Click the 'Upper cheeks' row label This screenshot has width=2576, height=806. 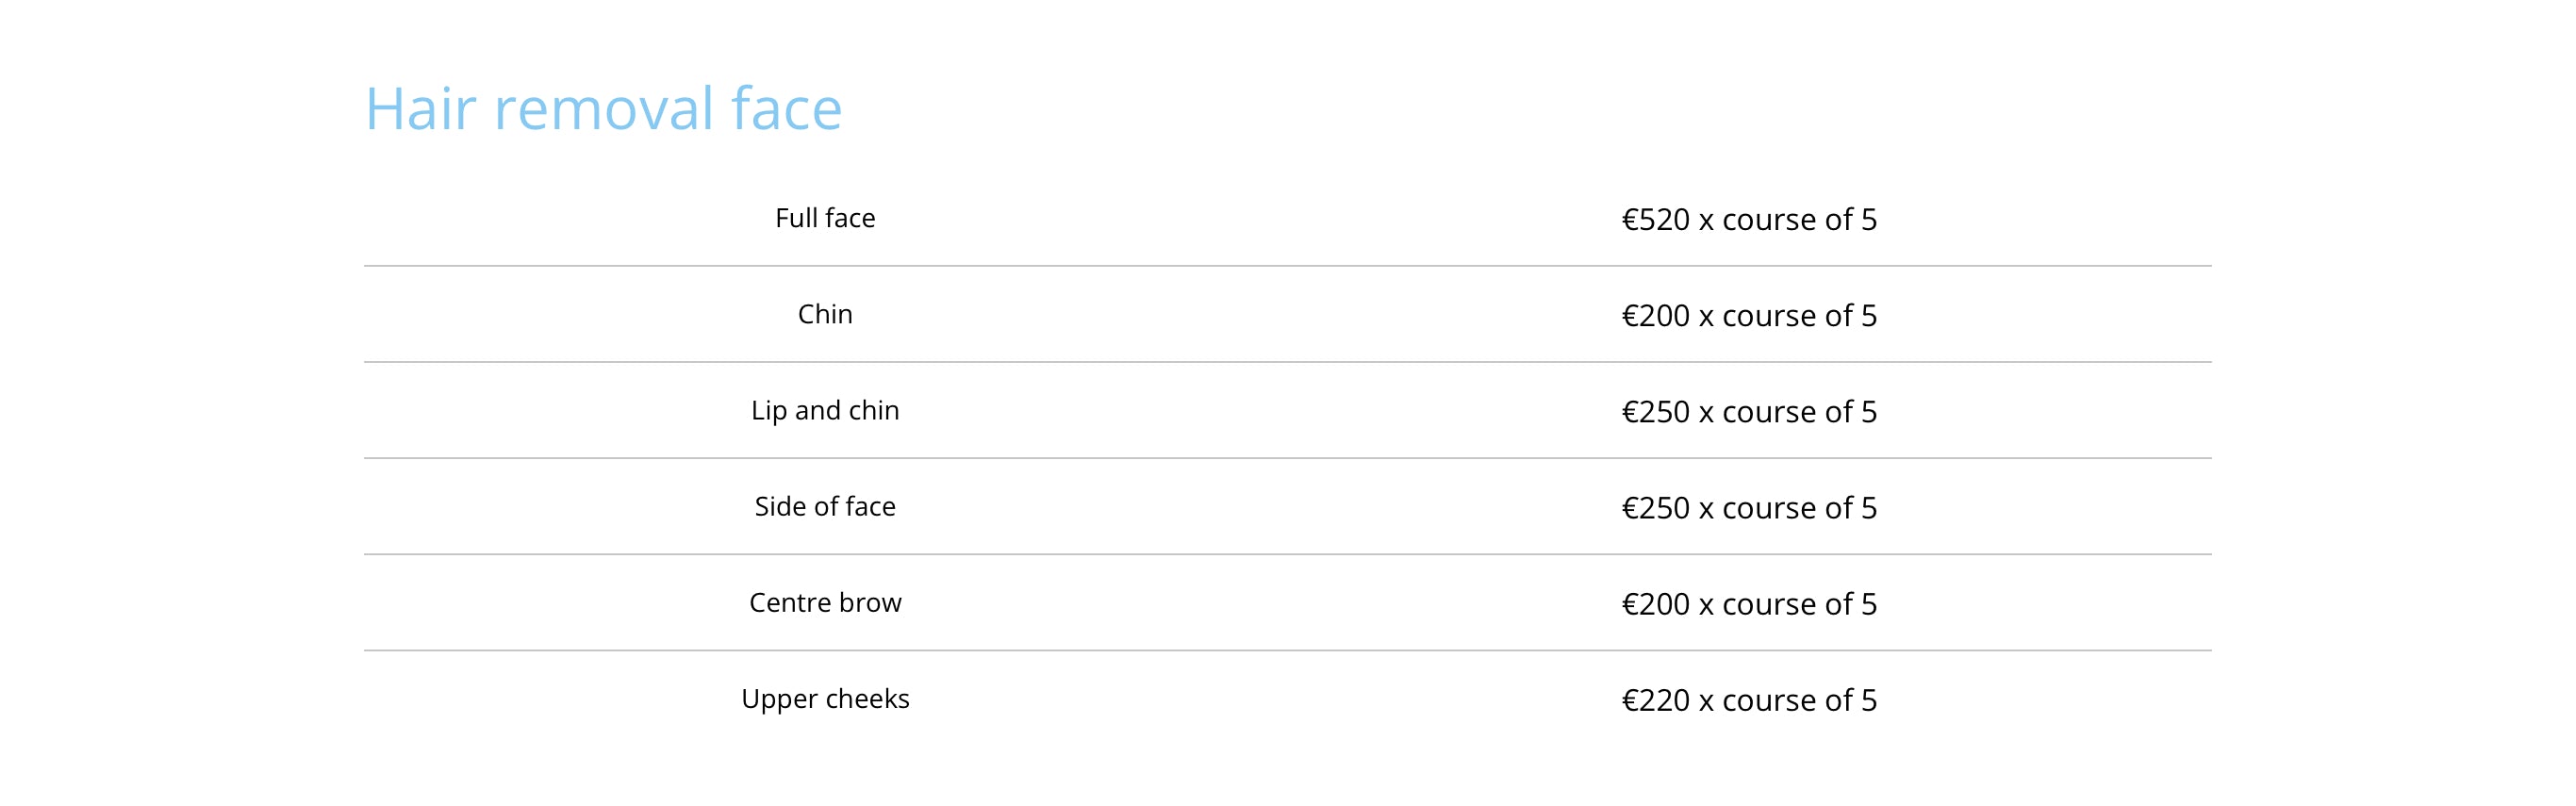[825, 699]
